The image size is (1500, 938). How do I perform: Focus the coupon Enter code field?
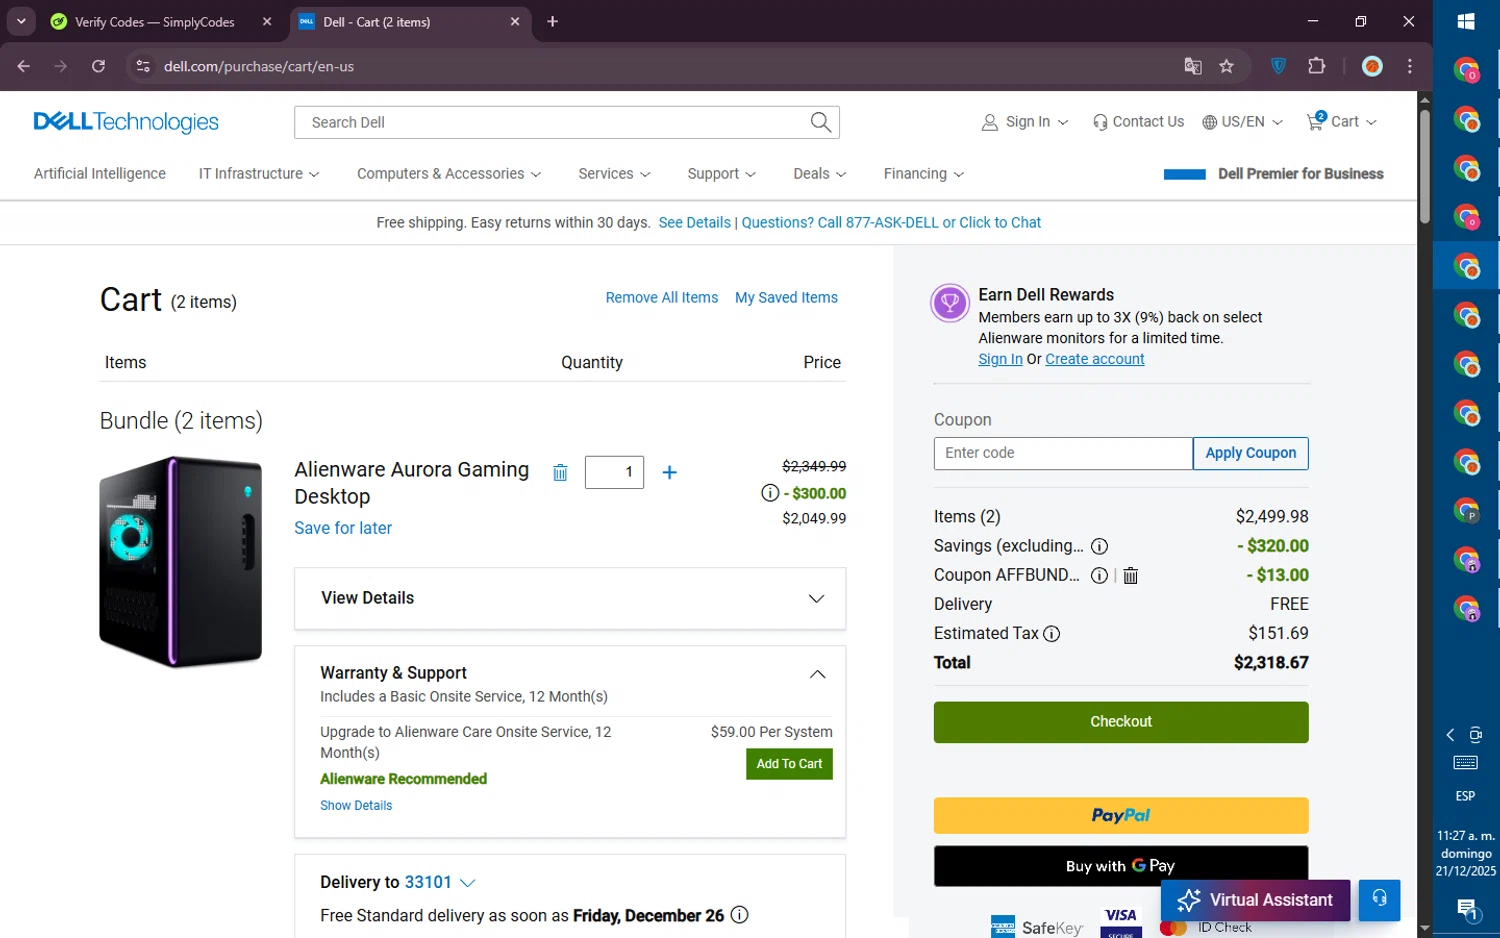click(x=1062, y=453)
